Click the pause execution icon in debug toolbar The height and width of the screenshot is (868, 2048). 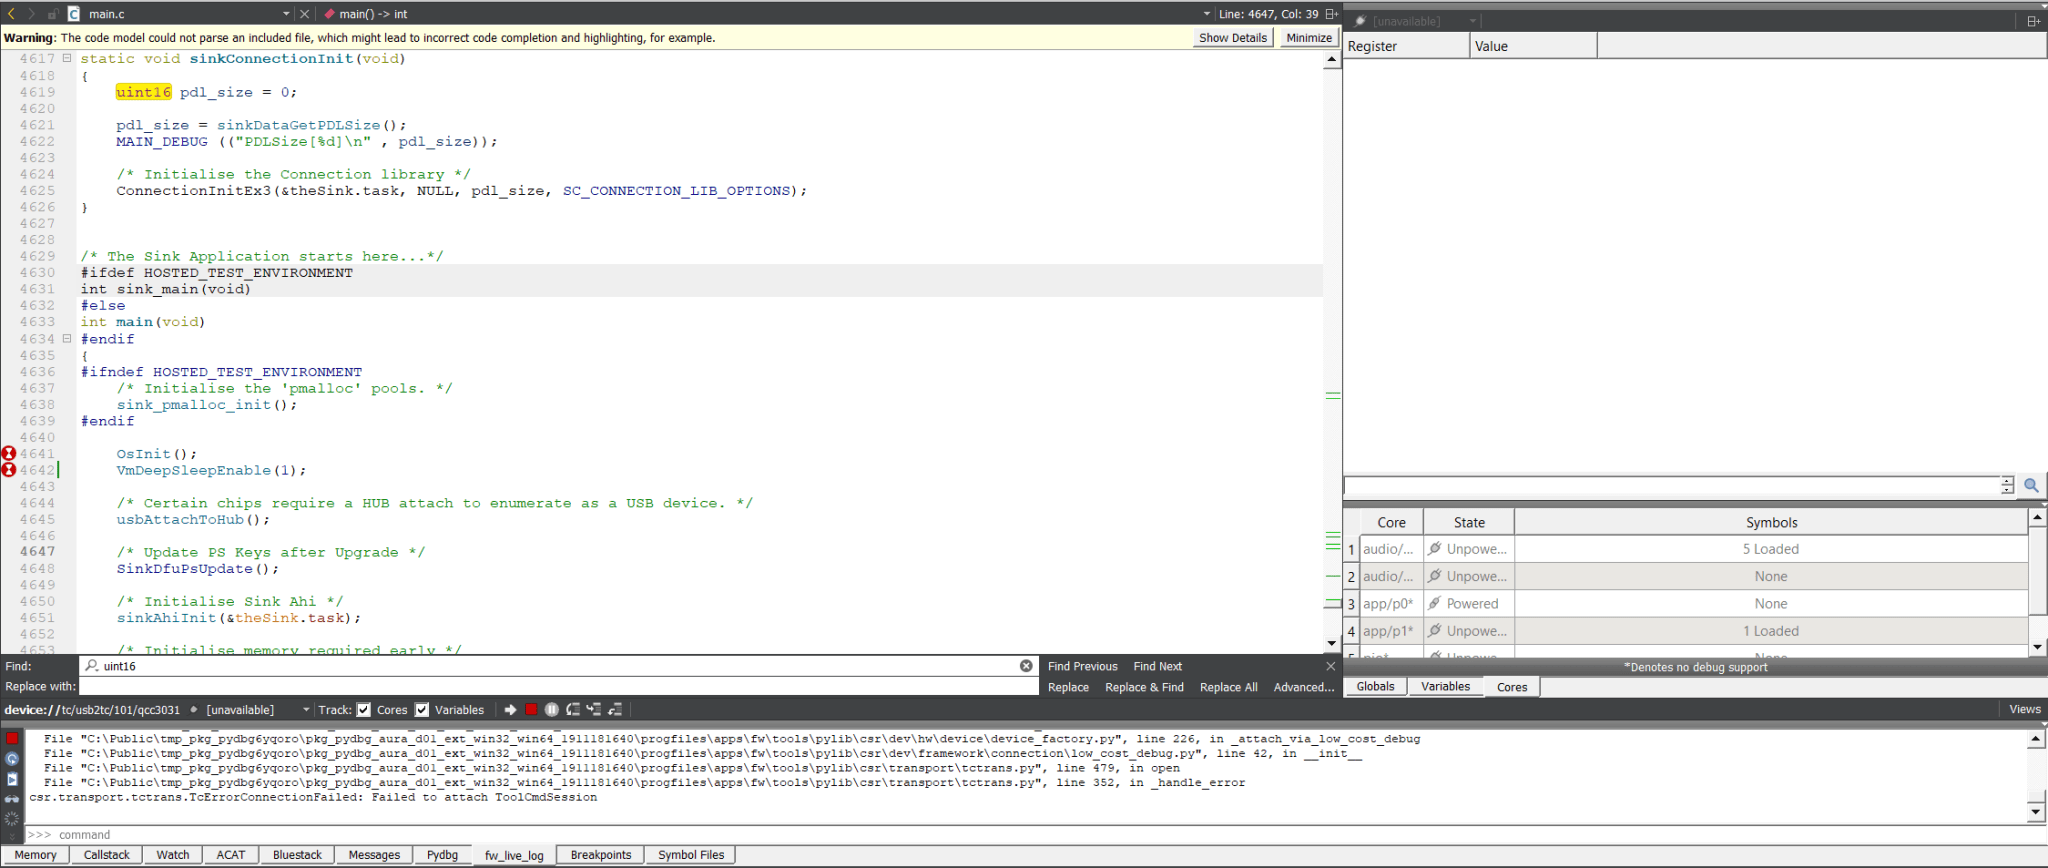(552, 710)
